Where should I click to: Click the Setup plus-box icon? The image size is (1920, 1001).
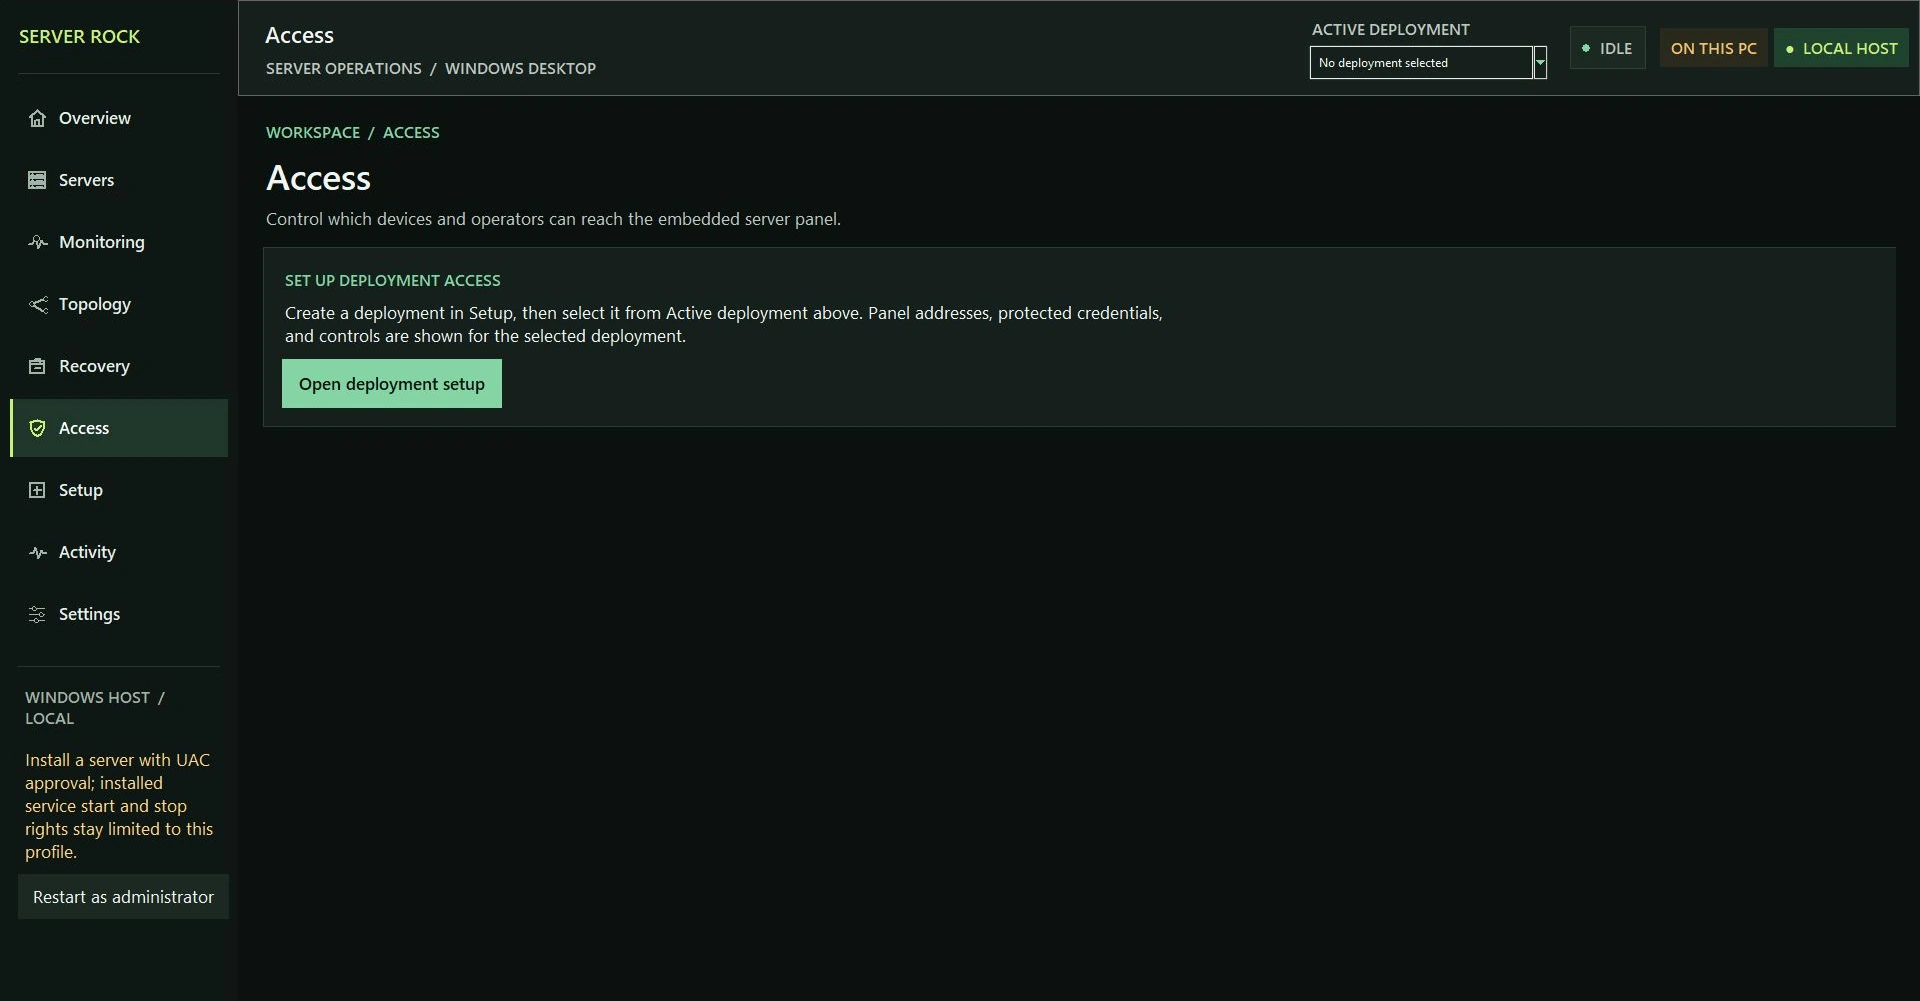tap(37, 490)
